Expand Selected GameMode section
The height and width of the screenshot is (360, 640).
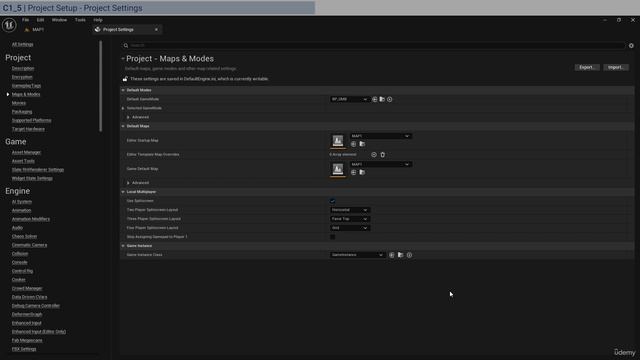(x=123, y=108)
